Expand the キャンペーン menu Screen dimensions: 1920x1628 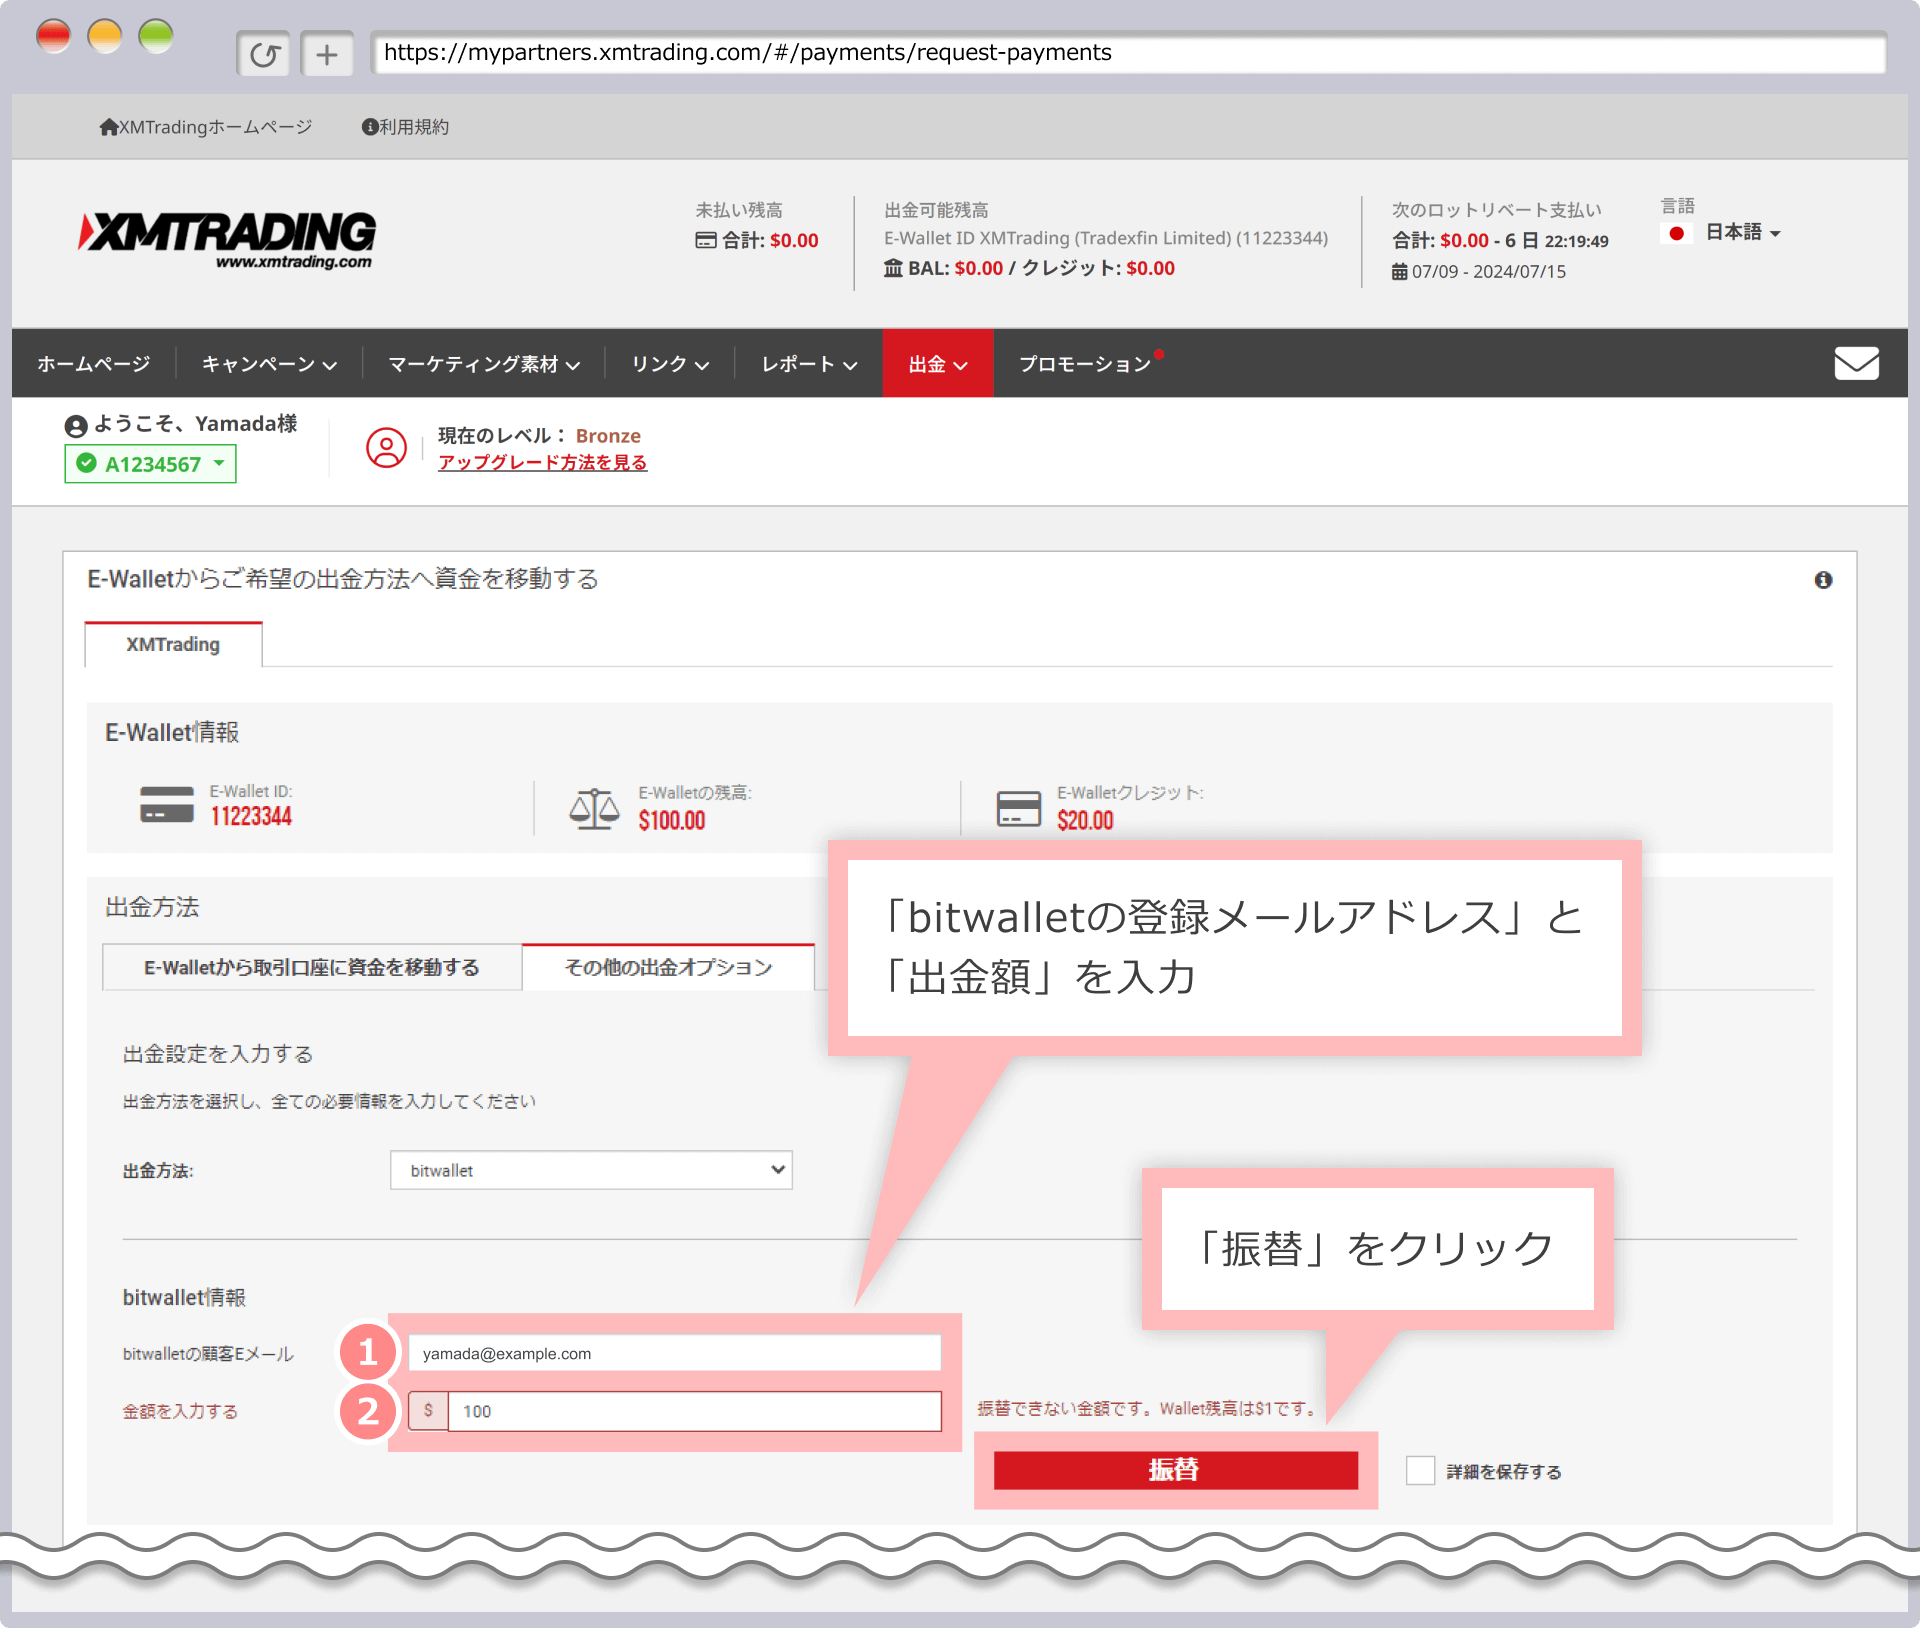pos(269,364)
